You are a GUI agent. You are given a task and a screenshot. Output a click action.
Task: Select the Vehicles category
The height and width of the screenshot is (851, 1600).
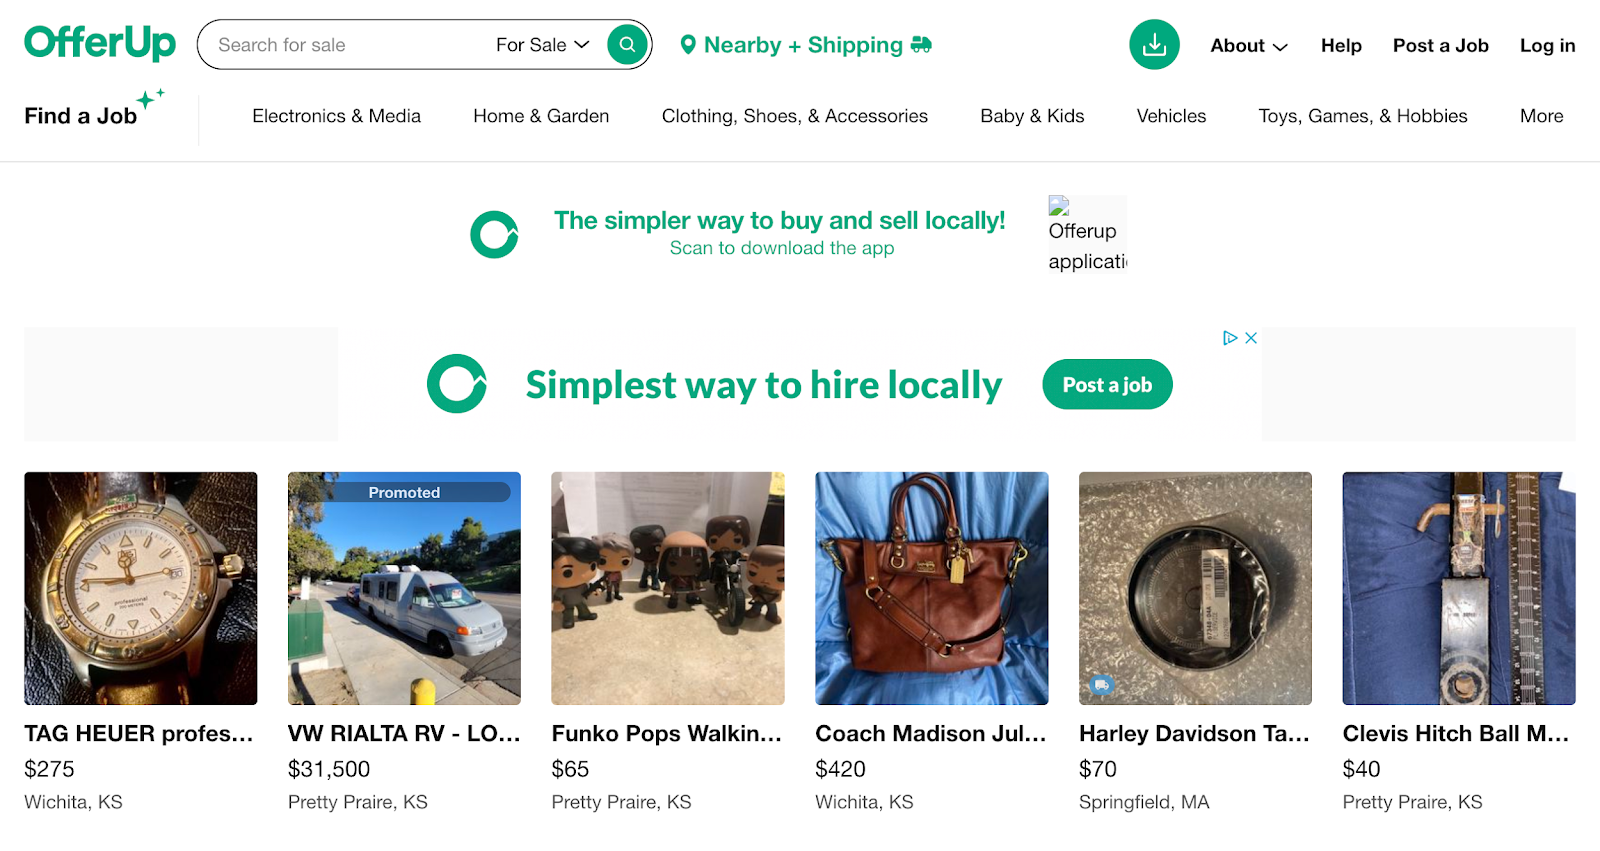[1170, 116]
